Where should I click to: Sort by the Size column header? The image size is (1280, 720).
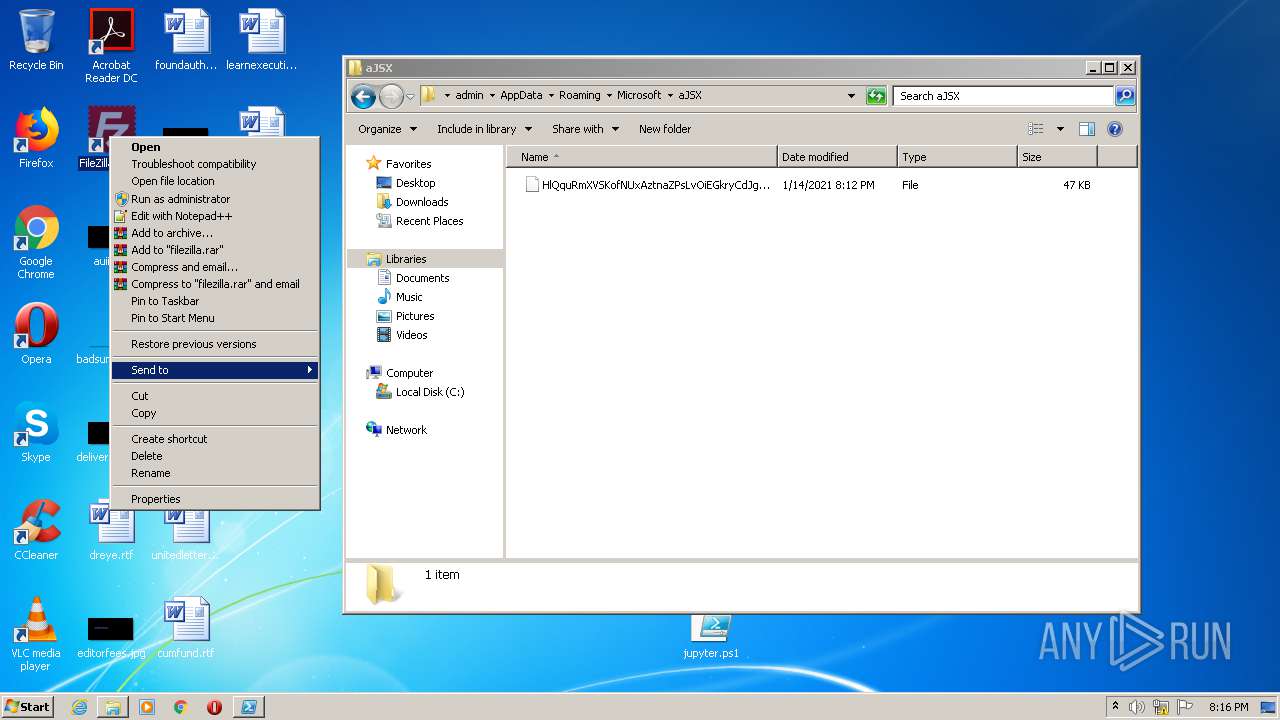(x=1057, y=157)
